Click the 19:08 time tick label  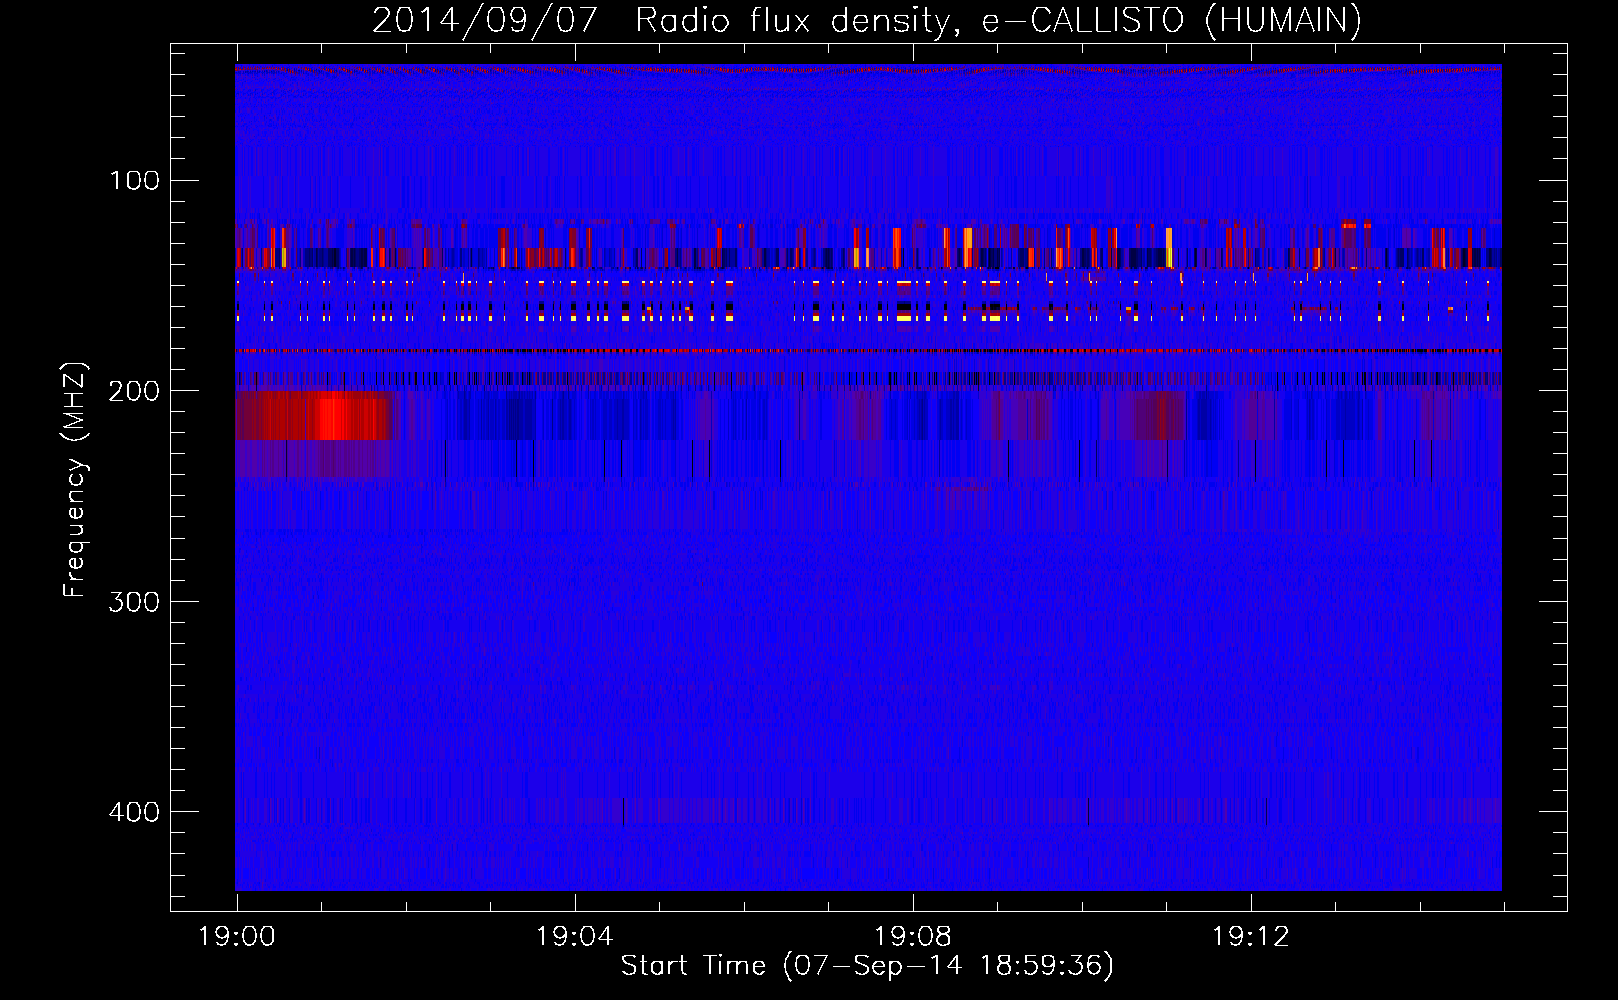(x=913, y=937)
